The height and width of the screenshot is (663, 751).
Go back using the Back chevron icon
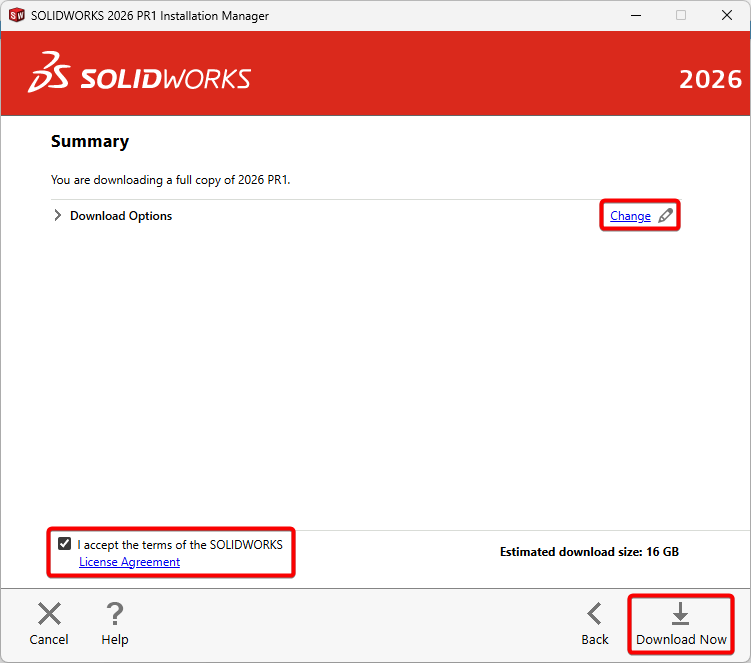pos(594,614)
